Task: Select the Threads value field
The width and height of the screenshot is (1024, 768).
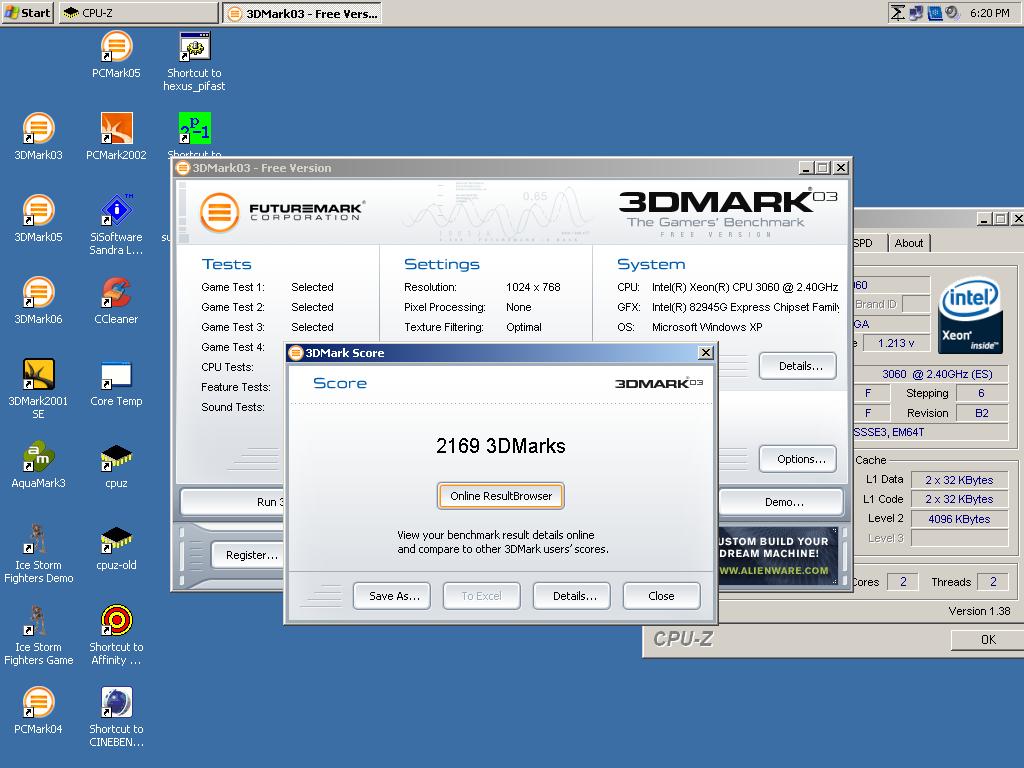Action: 993,581
